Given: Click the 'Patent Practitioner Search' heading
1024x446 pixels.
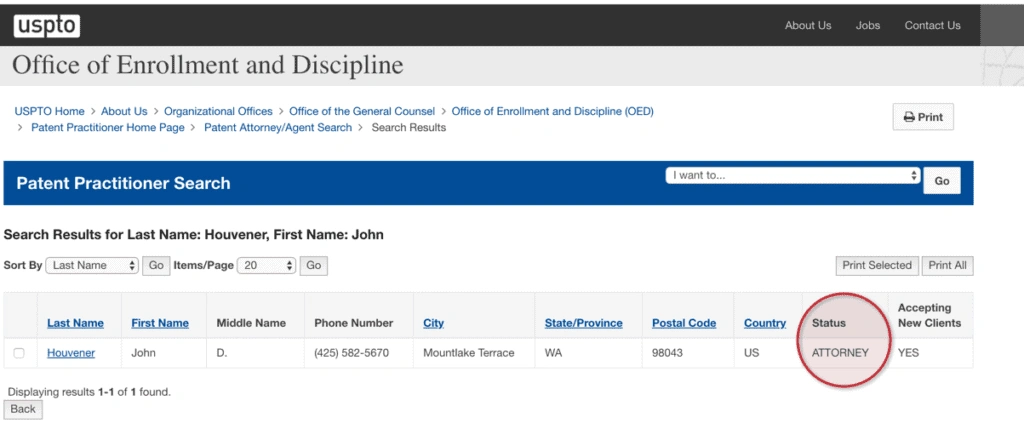Looking at the screenshot, I should point(123,183).
